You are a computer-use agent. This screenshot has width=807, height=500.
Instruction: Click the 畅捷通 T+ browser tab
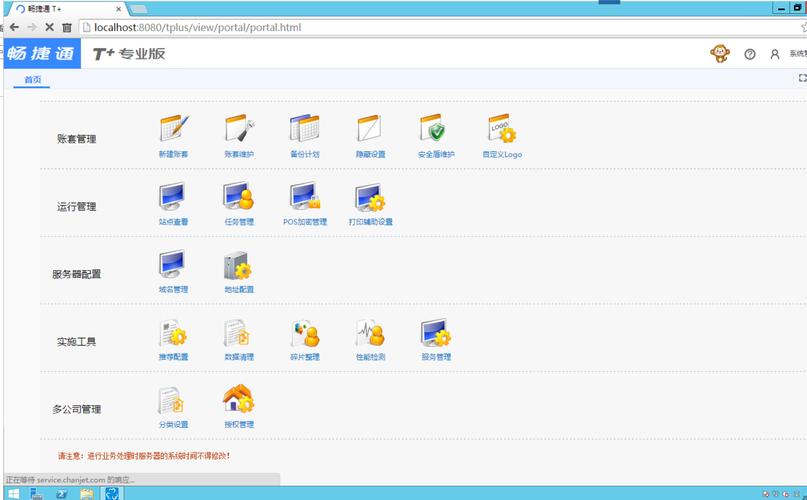click(x=60, y=8)
